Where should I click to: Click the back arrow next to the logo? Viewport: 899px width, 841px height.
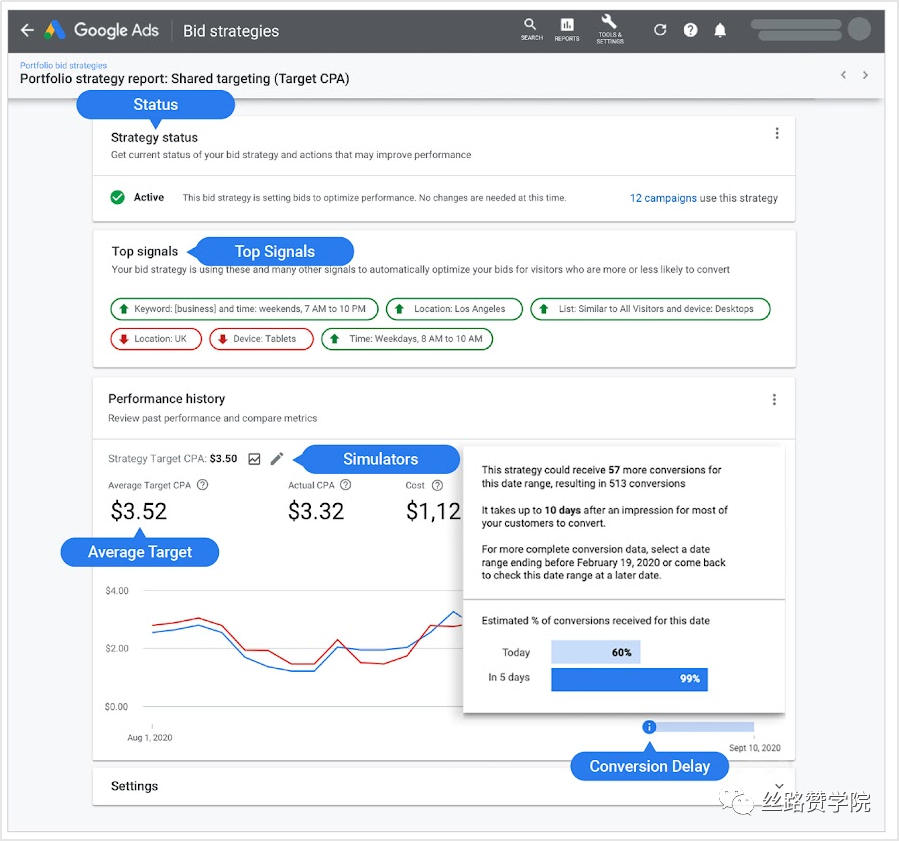tap(26, 30)
